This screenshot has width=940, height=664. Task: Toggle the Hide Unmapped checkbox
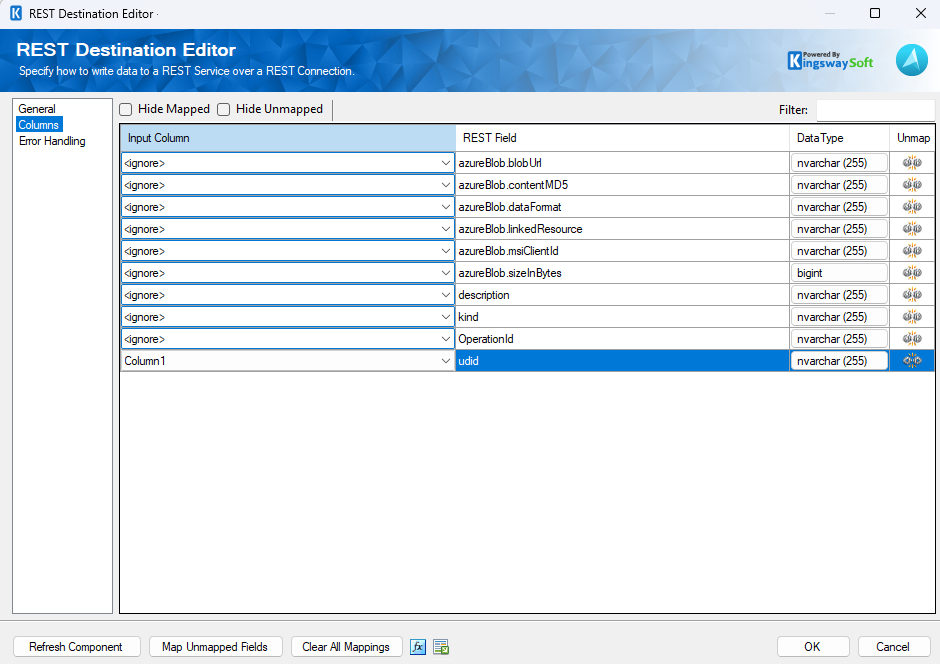click(224, 109)
